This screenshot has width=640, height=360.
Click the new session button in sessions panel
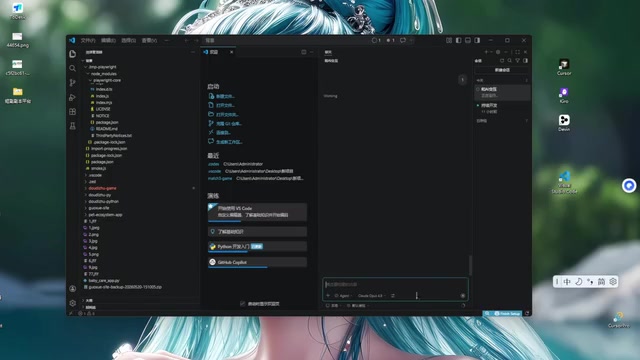tap(502, 70)
